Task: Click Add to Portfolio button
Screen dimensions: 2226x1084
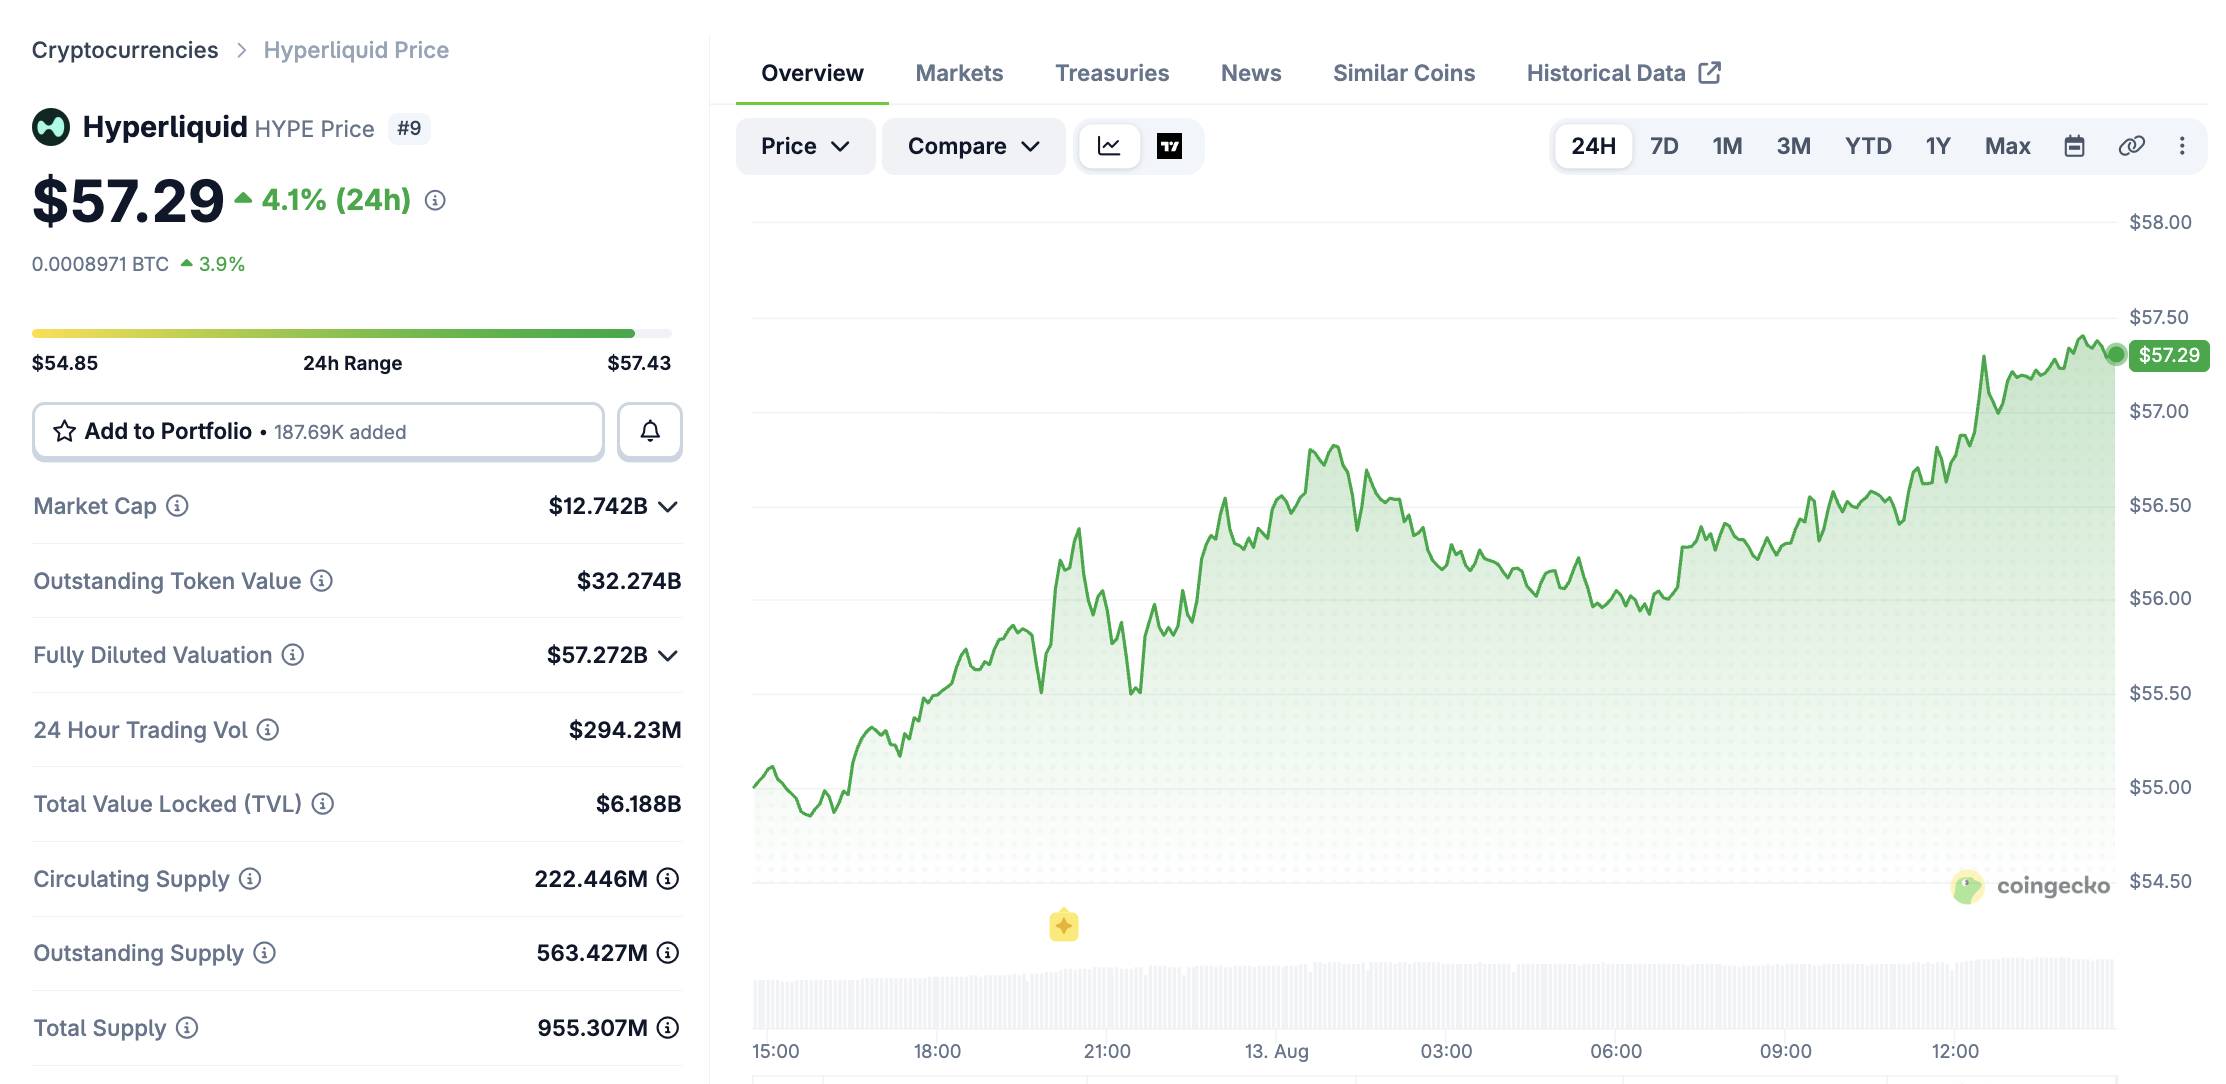Action: [x=318, y=431]
